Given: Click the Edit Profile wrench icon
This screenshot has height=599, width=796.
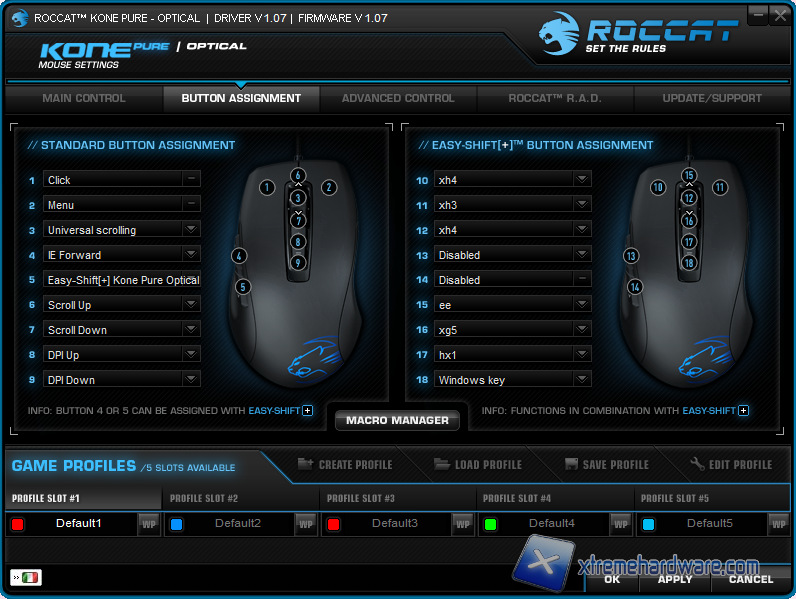Looking at the screenshot, I should point(698,464).
